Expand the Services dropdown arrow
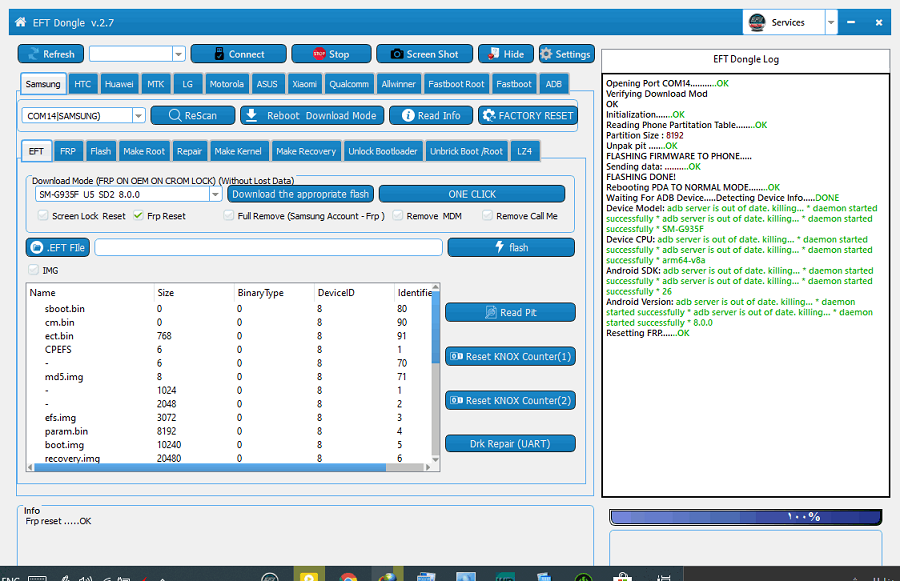The width and height of the screenshot is (900, 581). [x=831, y=22]
